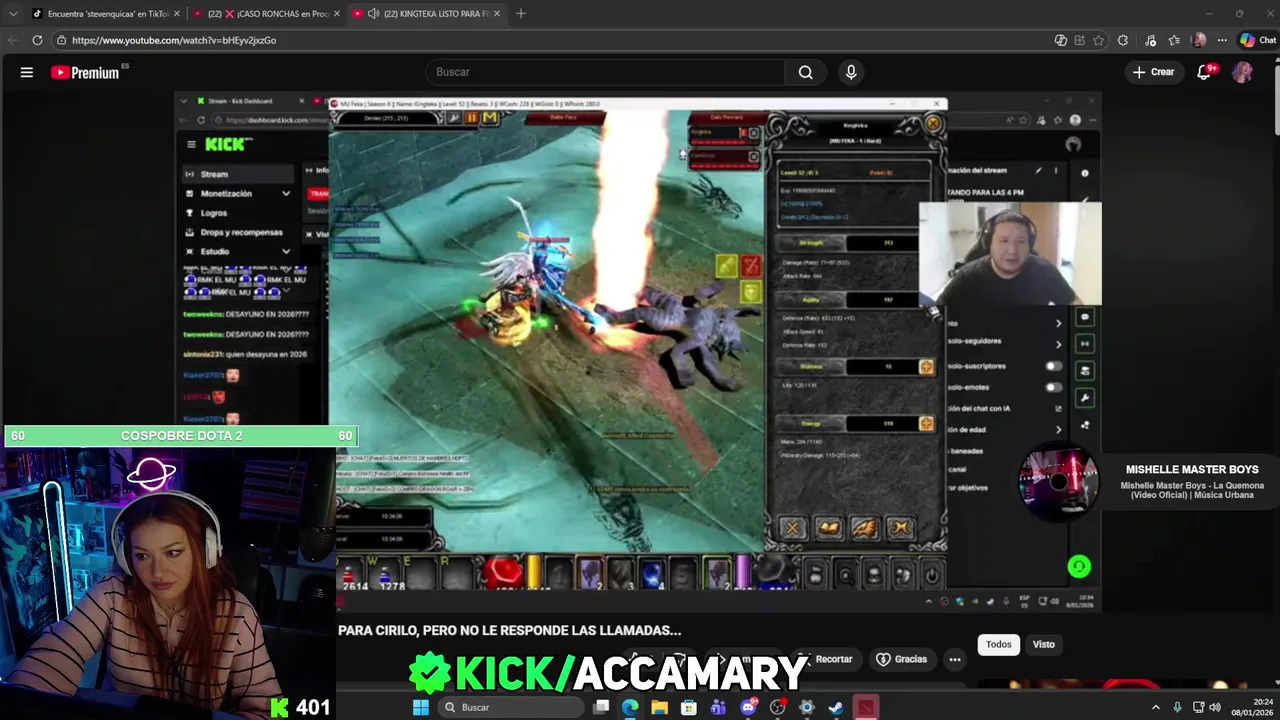Reload the page with refresh icon
Screen dimensions: 1280x720
click(37, 40)
